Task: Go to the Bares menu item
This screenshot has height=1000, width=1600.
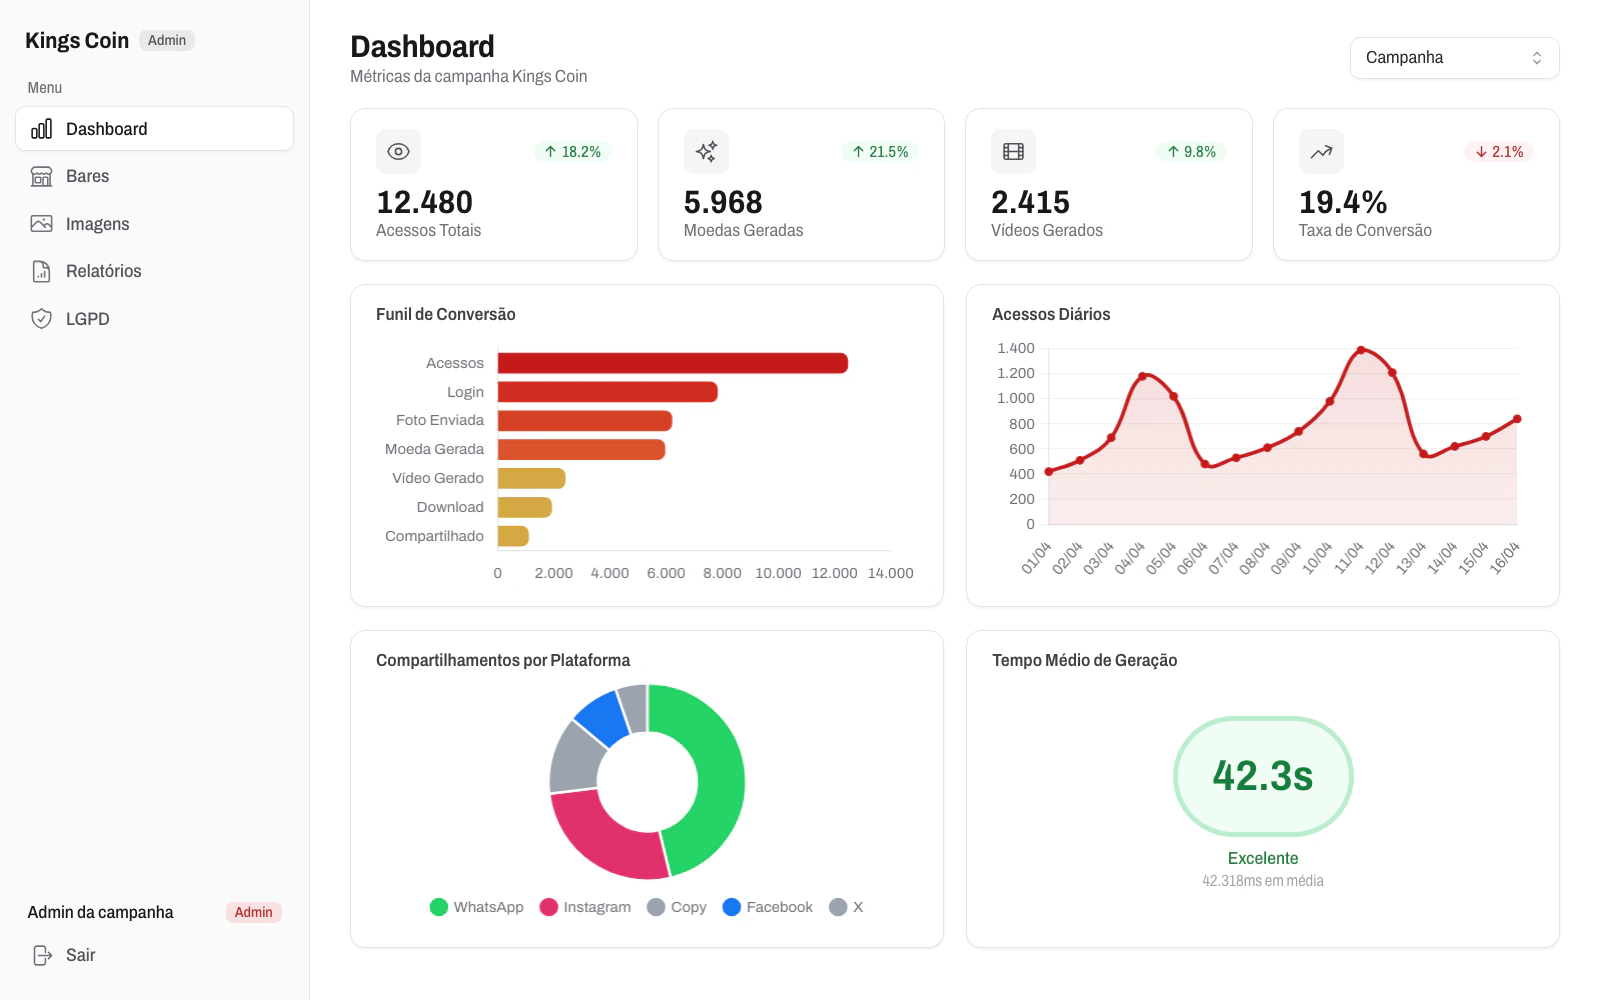Action: tap(154, 176)
